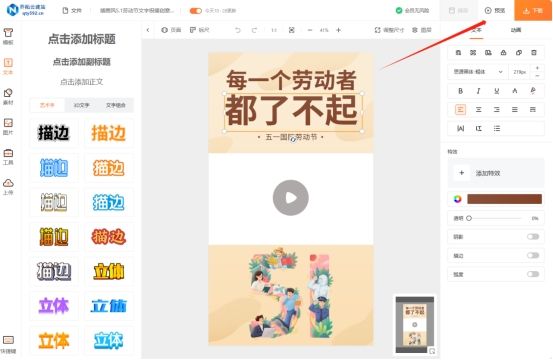Open the 工具 tools sidebar panel
Viewport: 553px width, 360px height.
(x=8, y=157)
